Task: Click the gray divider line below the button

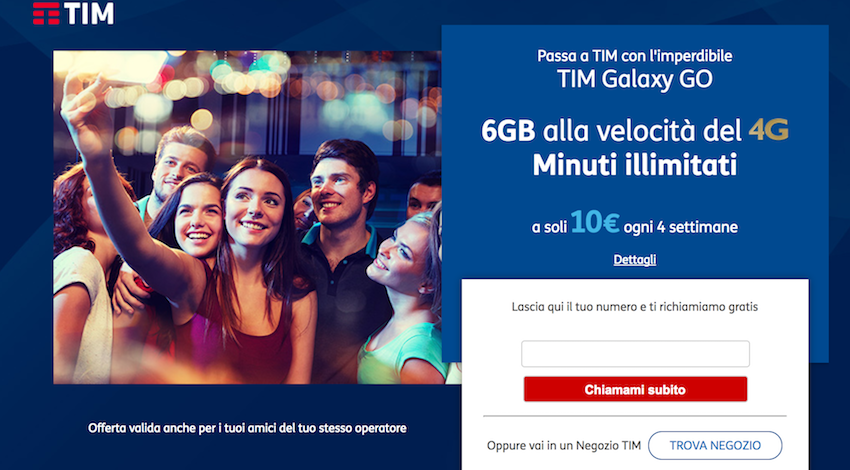Action: 635,416
